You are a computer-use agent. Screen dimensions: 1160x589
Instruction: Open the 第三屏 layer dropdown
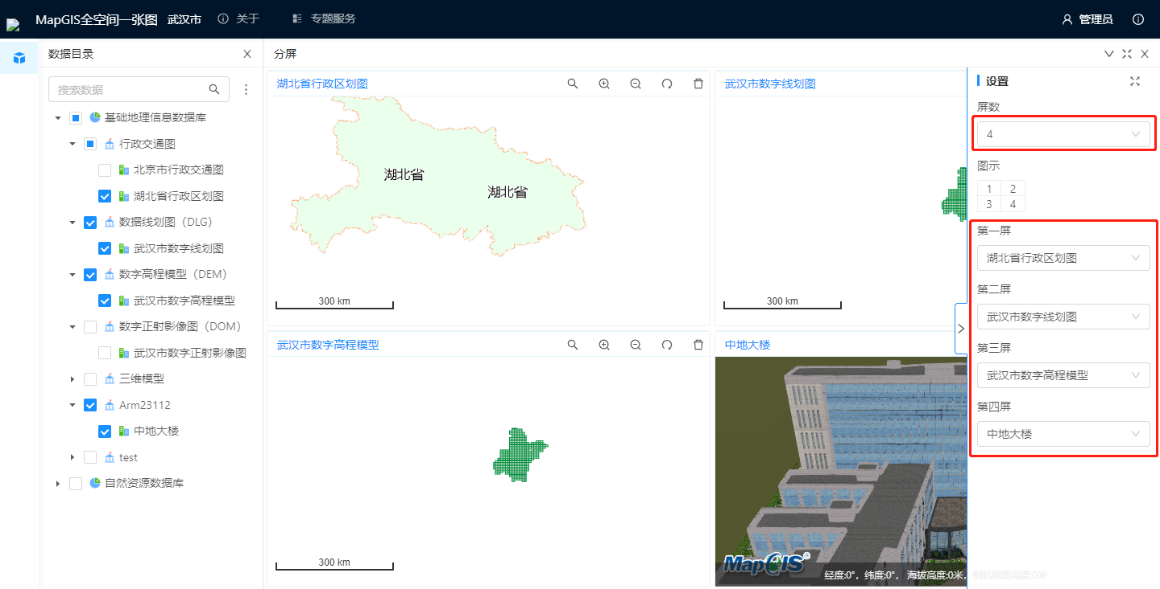point(1063,375)
